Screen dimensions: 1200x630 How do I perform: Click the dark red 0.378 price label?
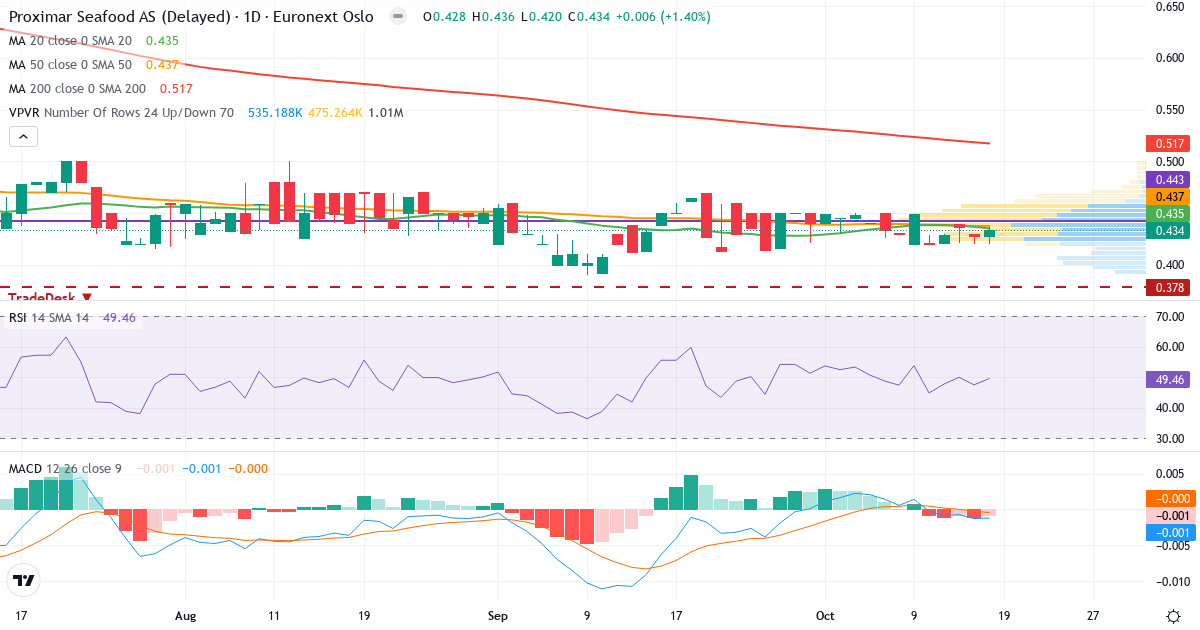click(x=1170, y=287)
